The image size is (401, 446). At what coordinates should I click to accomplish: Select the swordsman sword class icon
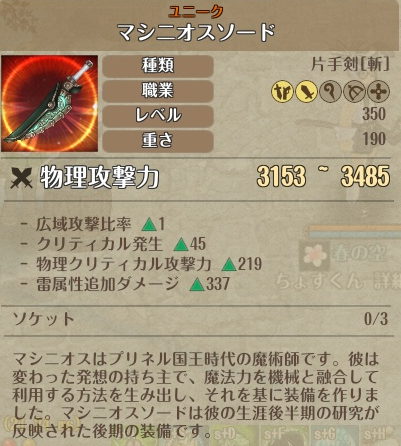click(x=307, y=91)
